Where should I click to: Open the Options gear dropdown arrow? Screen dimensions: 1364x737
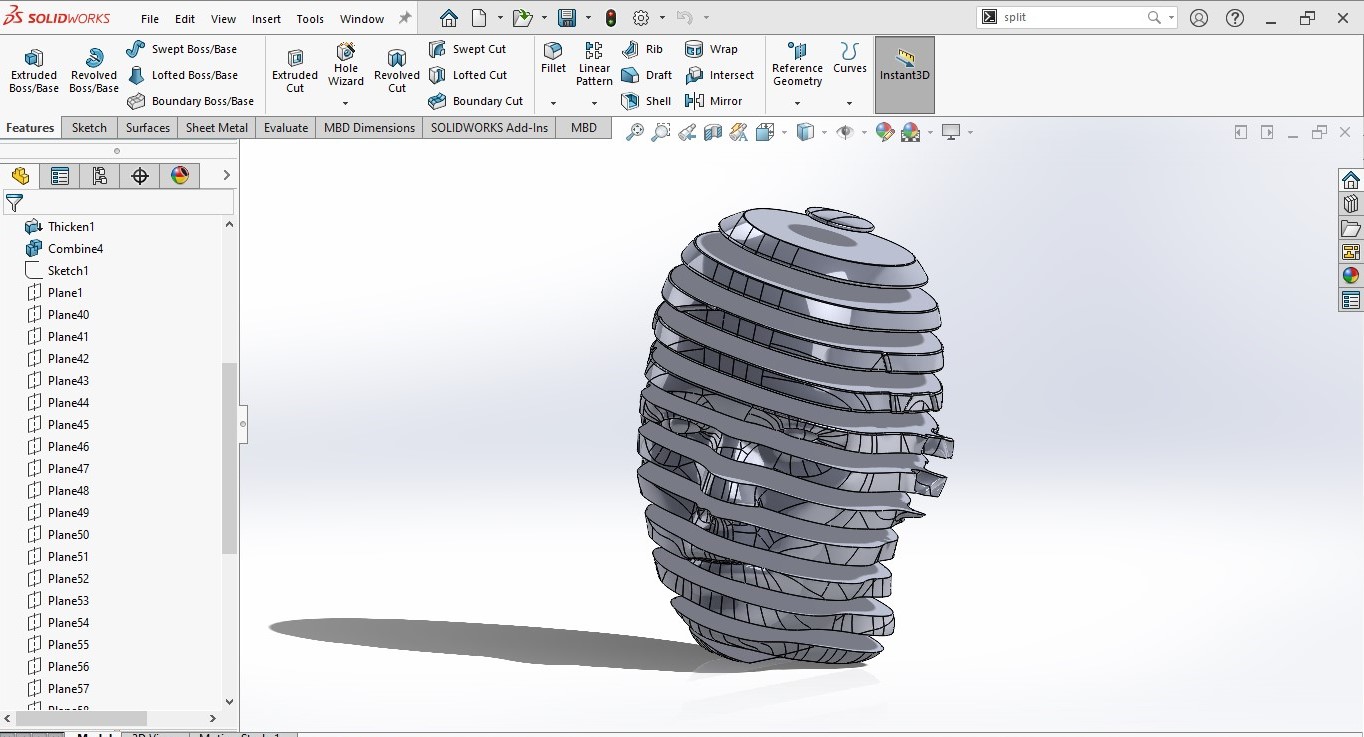pyautogui.click(x=662, y=18)
